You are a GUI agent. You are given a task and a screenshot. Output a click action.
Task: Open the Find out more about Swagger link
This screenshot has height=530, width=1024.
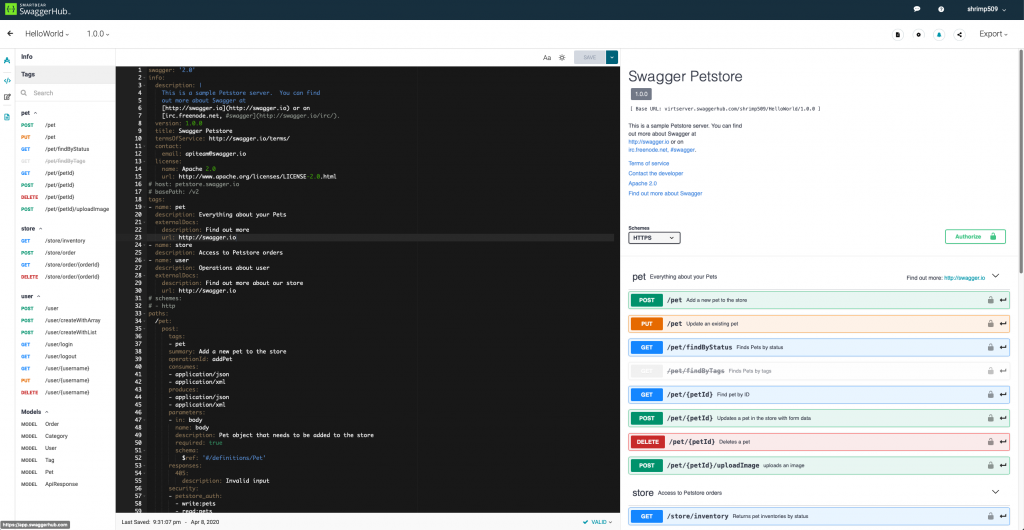665,194
